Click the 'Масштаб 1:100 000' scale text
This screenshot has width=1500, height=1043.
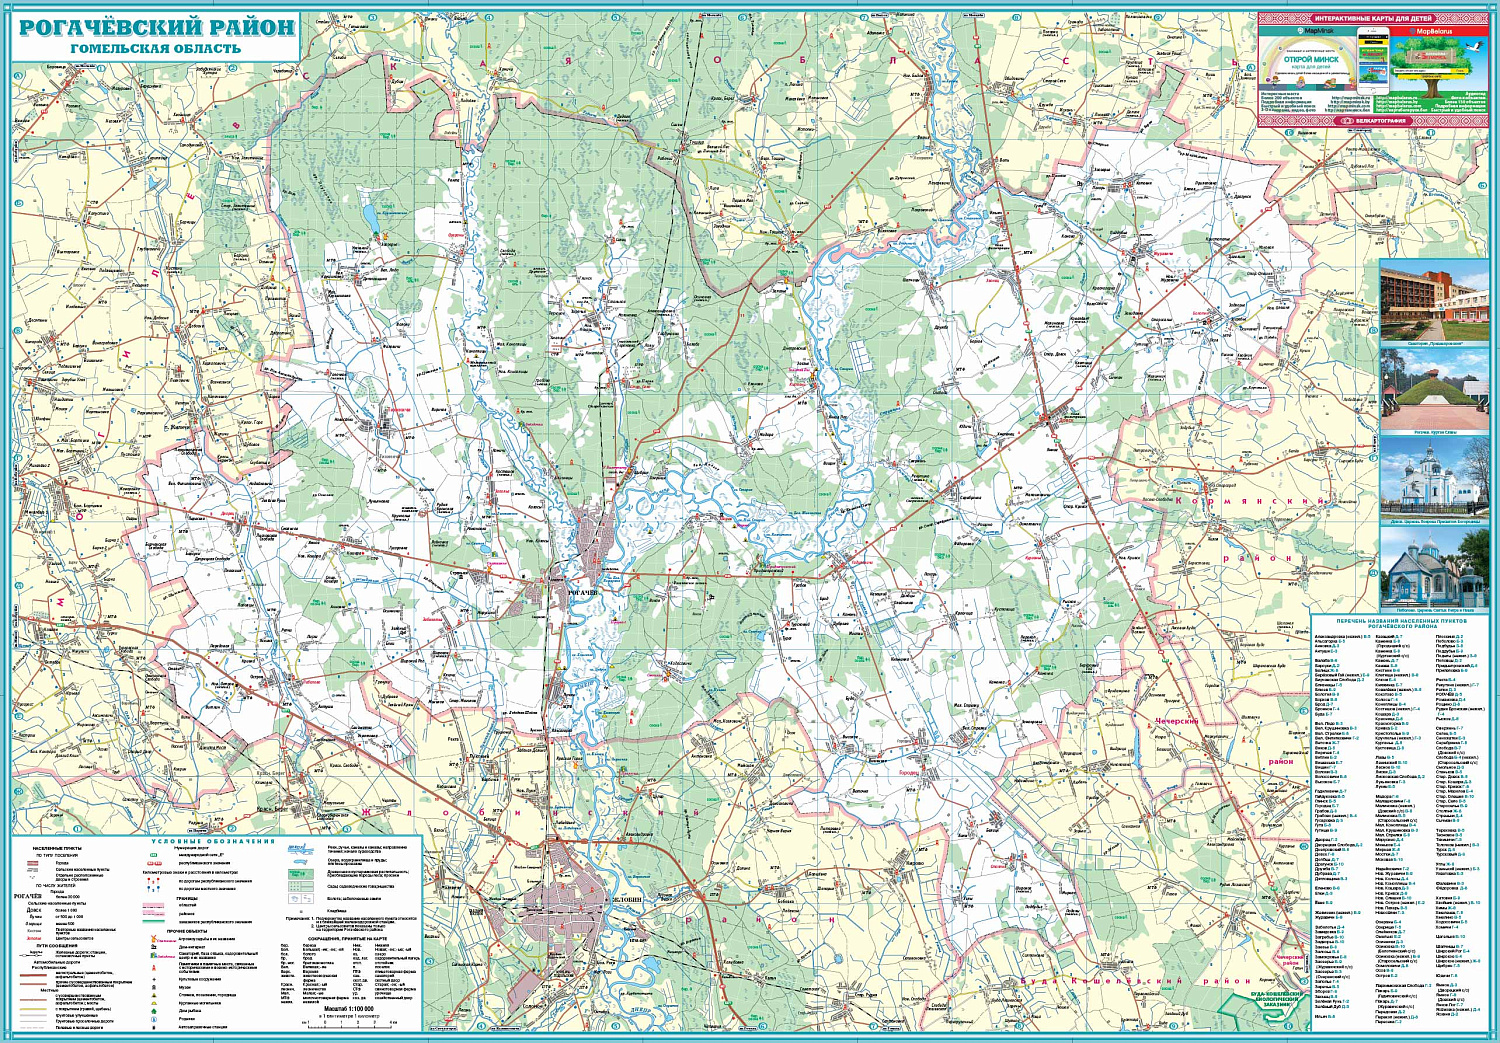(x=348, y=1008)
